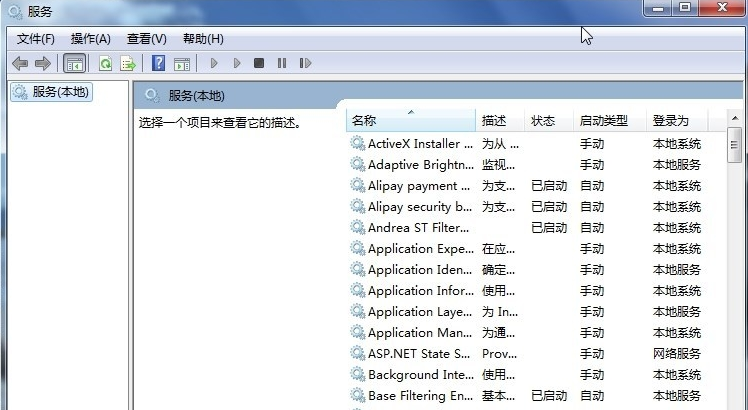748x410 pixels.
Task: Click 已启动 status of Alipay payment row
Action: pos(549,185)
